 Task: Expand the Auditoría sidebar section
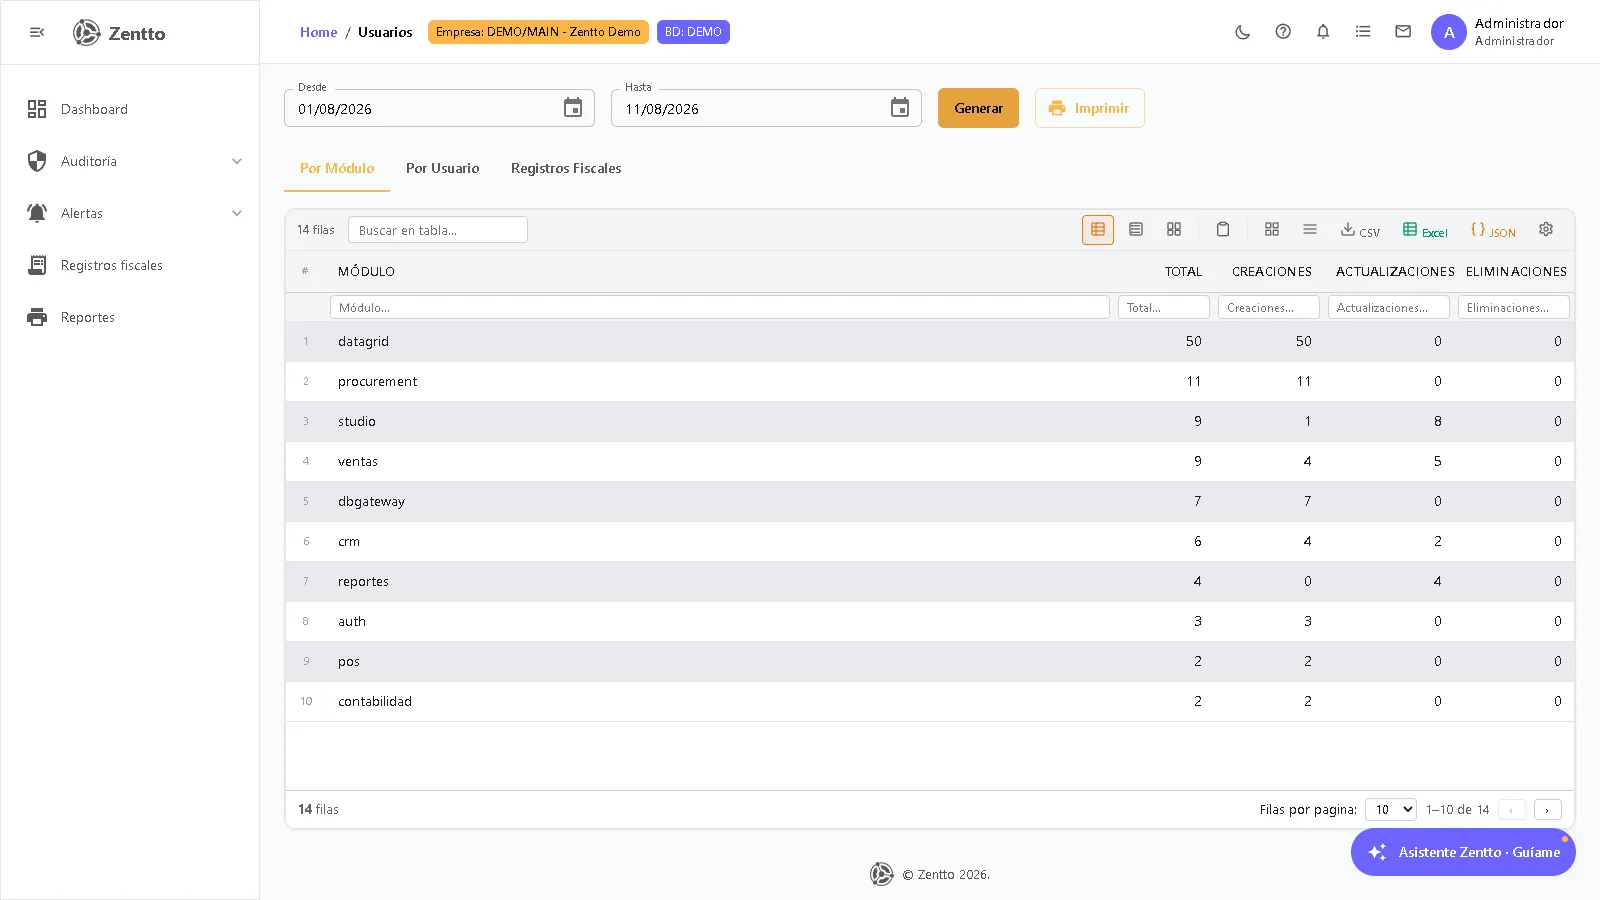tap(130, 161)
